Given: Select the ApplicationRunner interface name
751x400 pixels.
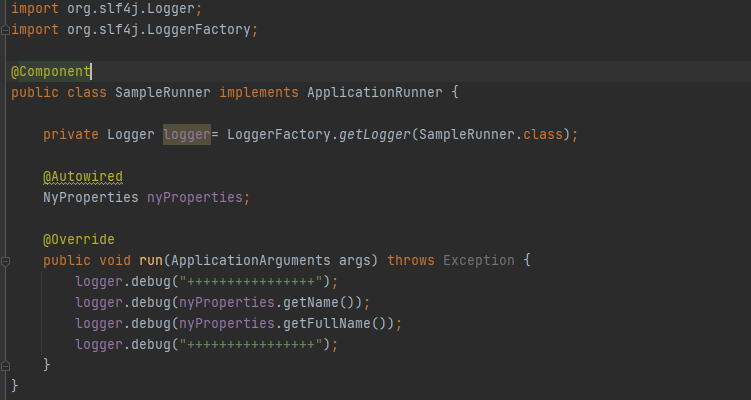Looking at the screenshot, I should [375, 92].
